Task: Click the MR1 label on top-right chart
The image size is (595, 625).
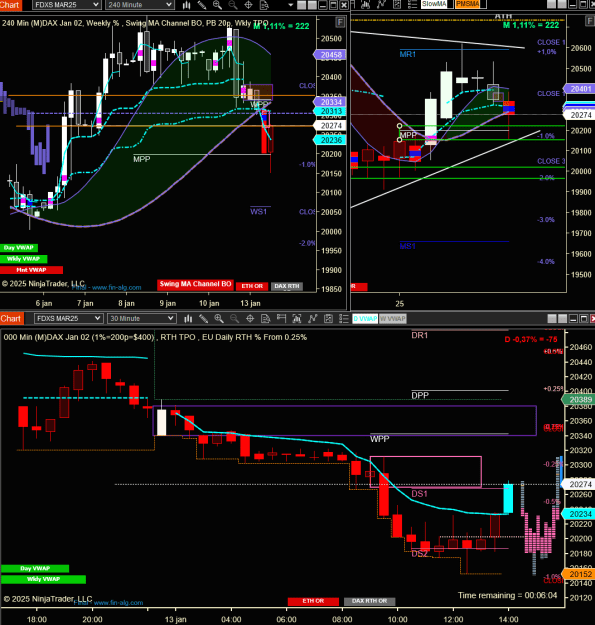Action: click(407, 54)
